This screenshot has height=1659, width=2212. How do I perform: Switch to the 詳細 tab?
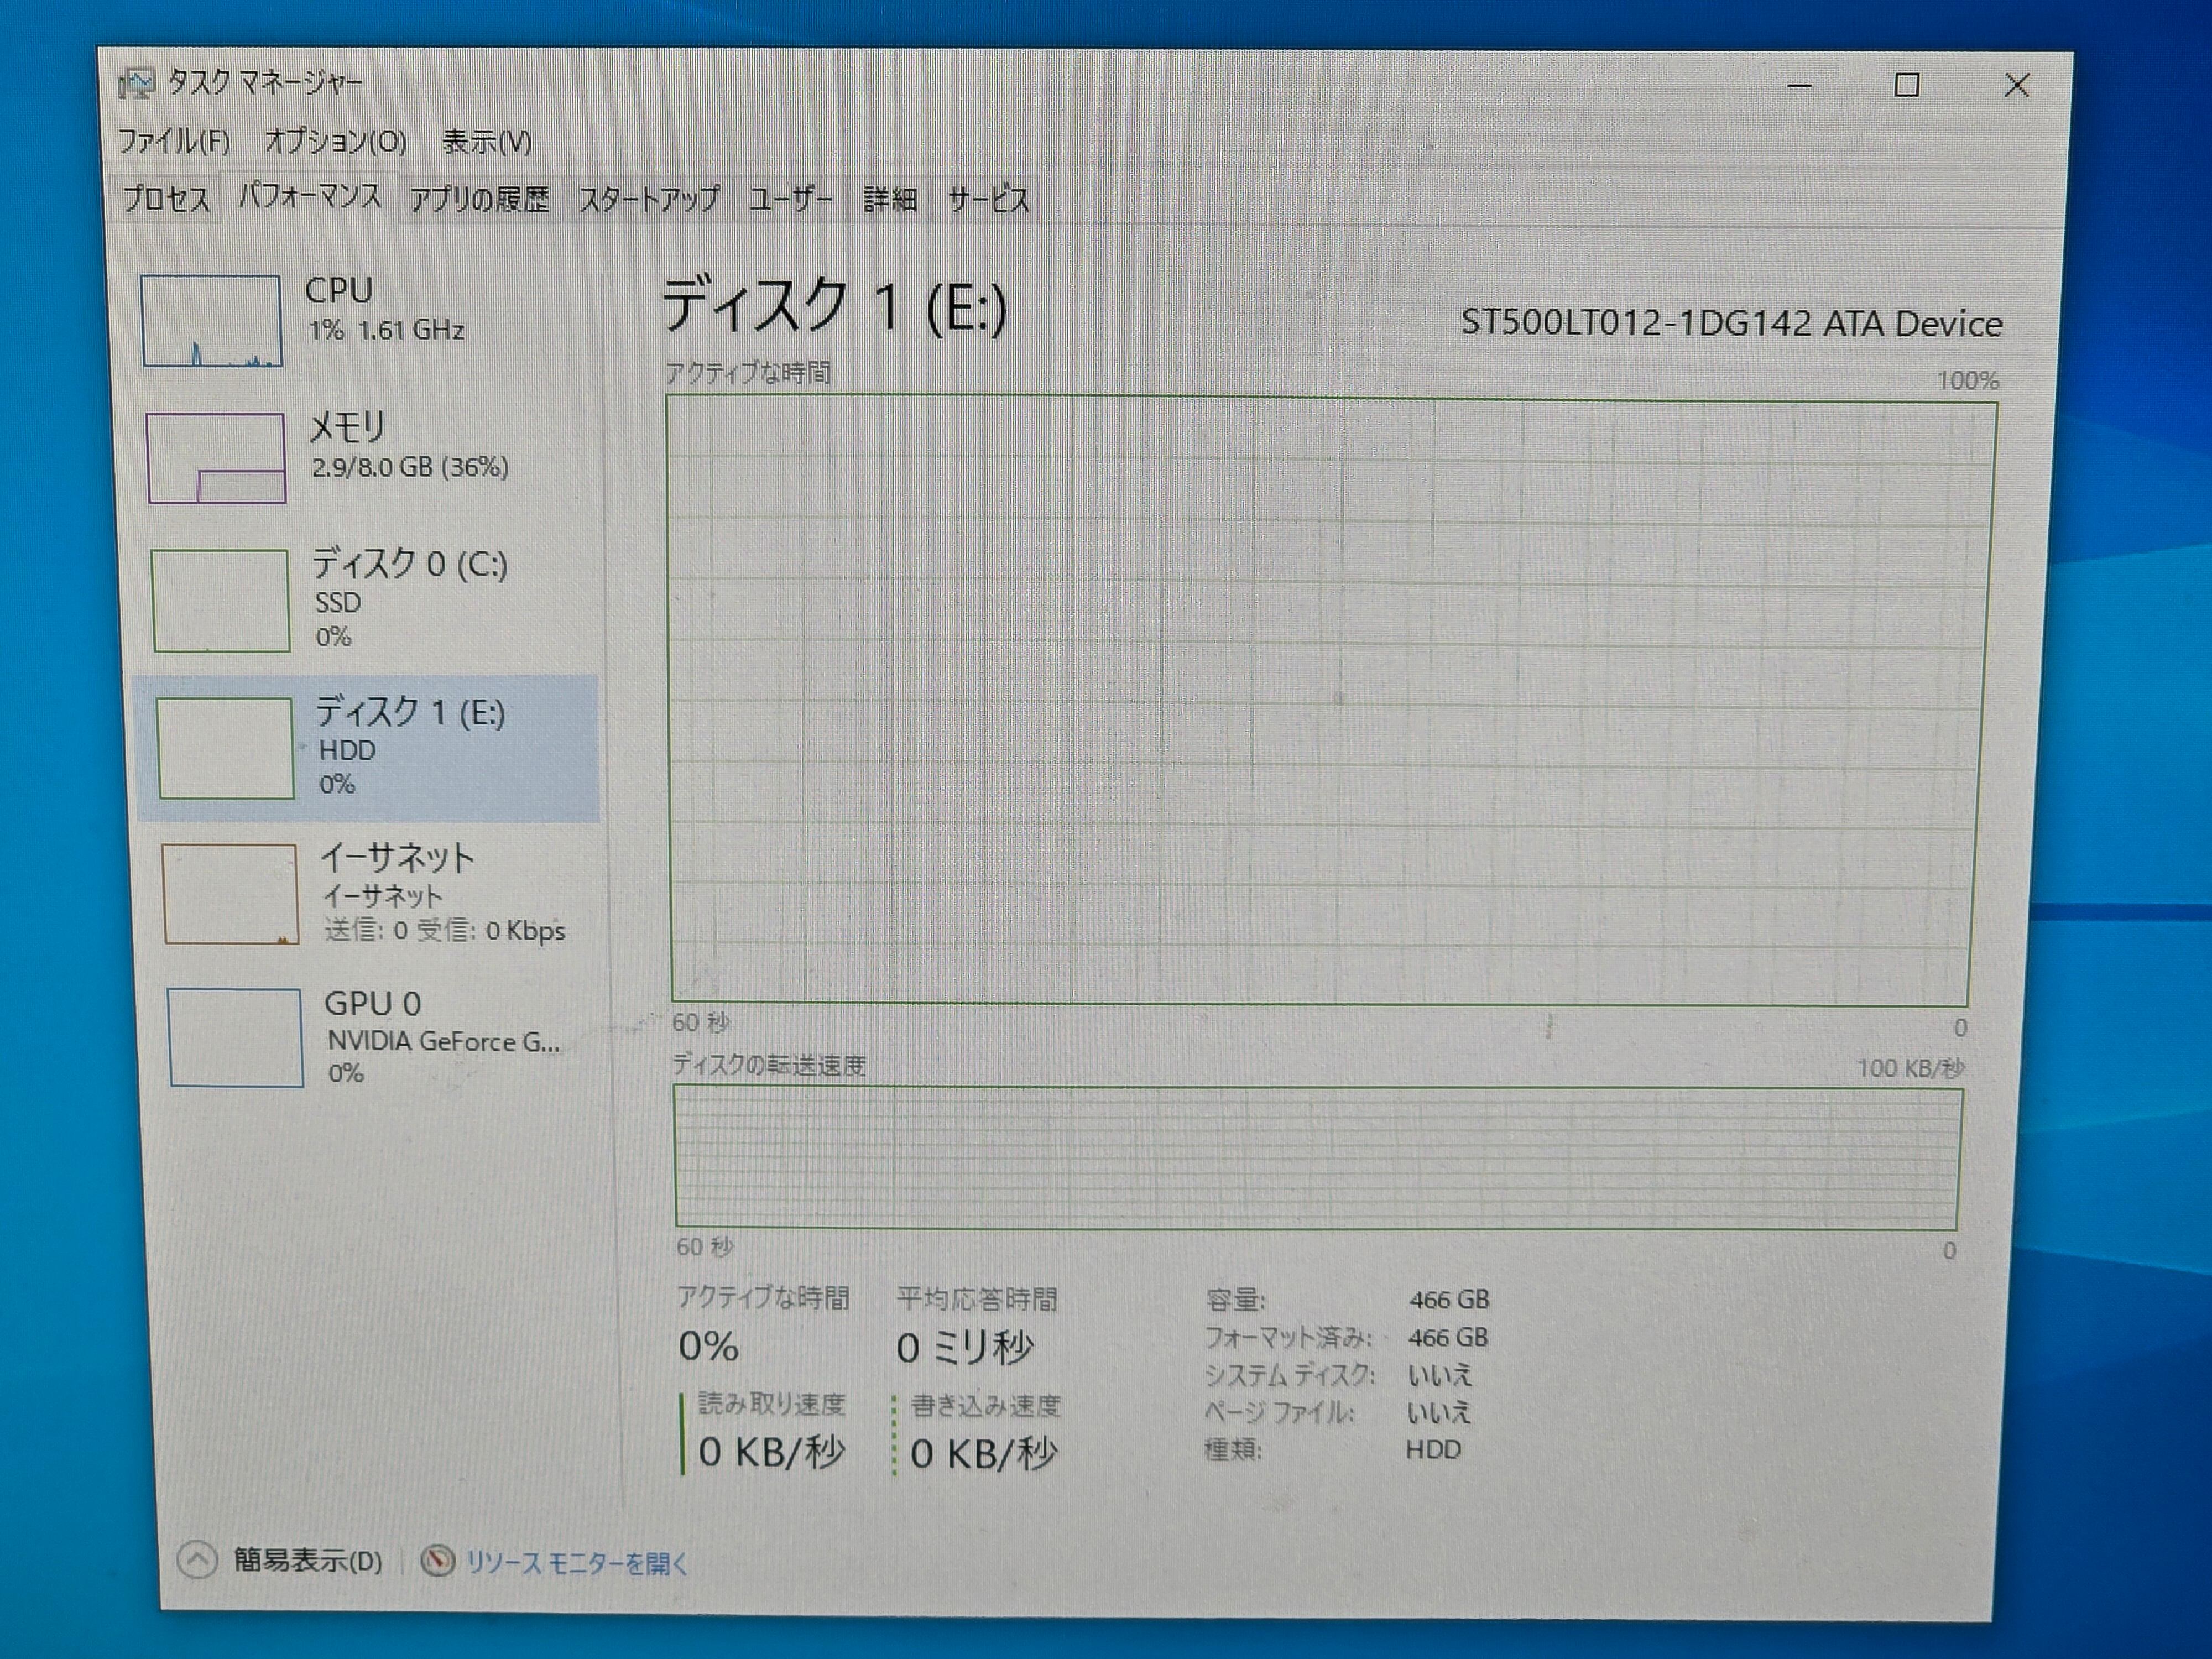click(x=889, y=200)
